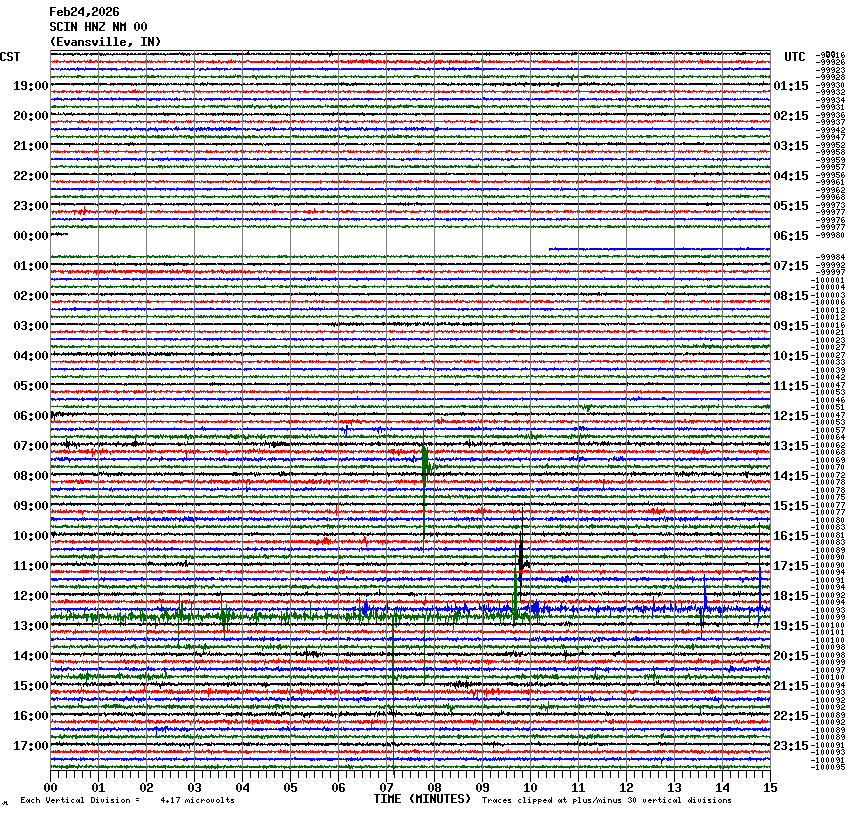Click the 00 minute tick label
The height and width of the screenshot is (814, 850).
click(51, 787)
